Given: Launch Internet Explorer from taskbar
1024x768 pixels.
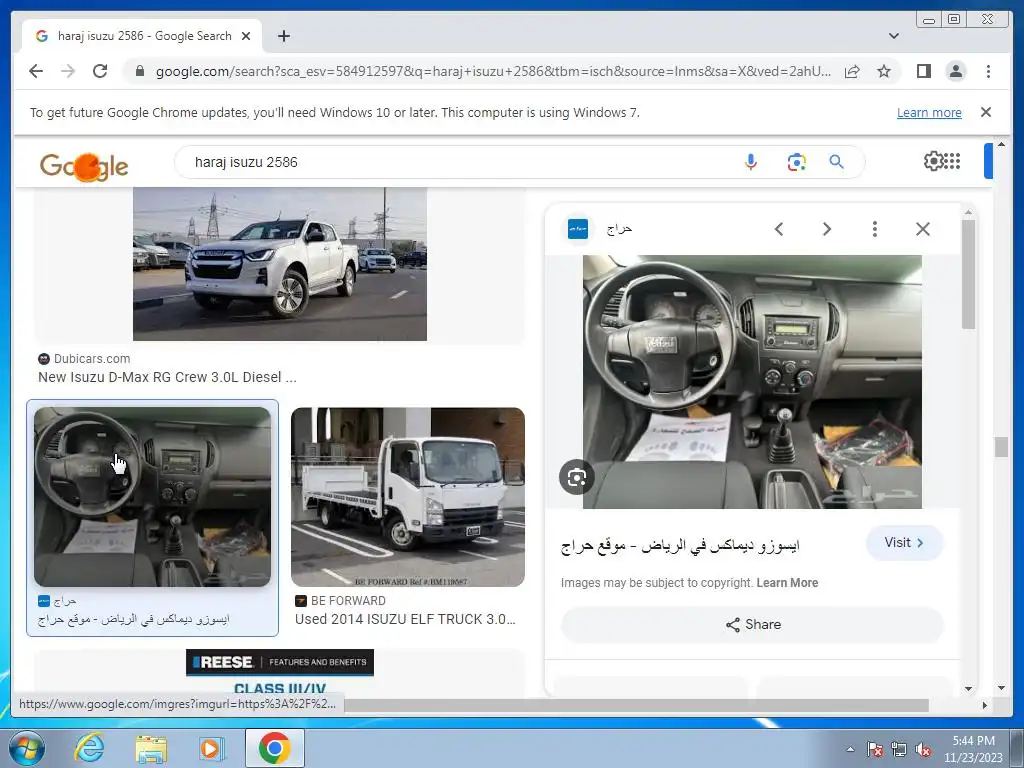Looking at the screenshot, I should tap(89, 748).
